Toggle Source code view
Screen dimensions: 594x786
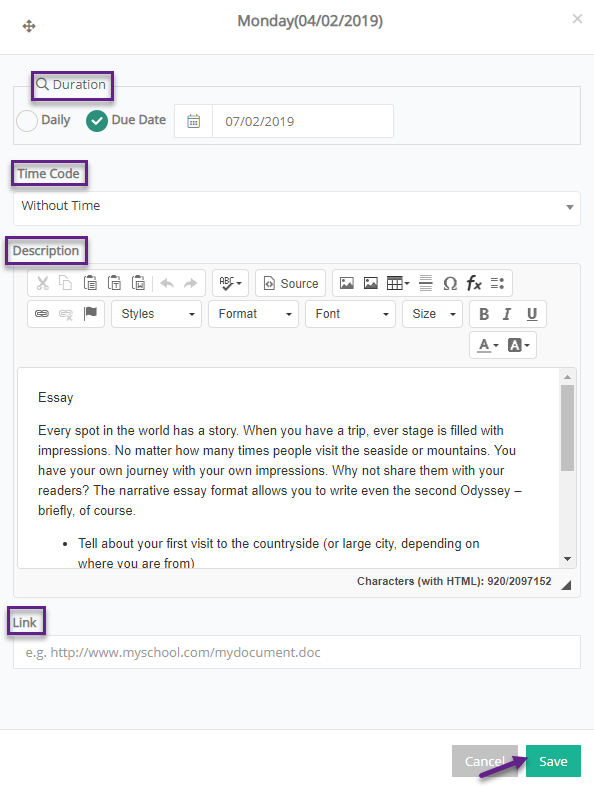pyautogui.click(x=291, y=283)
